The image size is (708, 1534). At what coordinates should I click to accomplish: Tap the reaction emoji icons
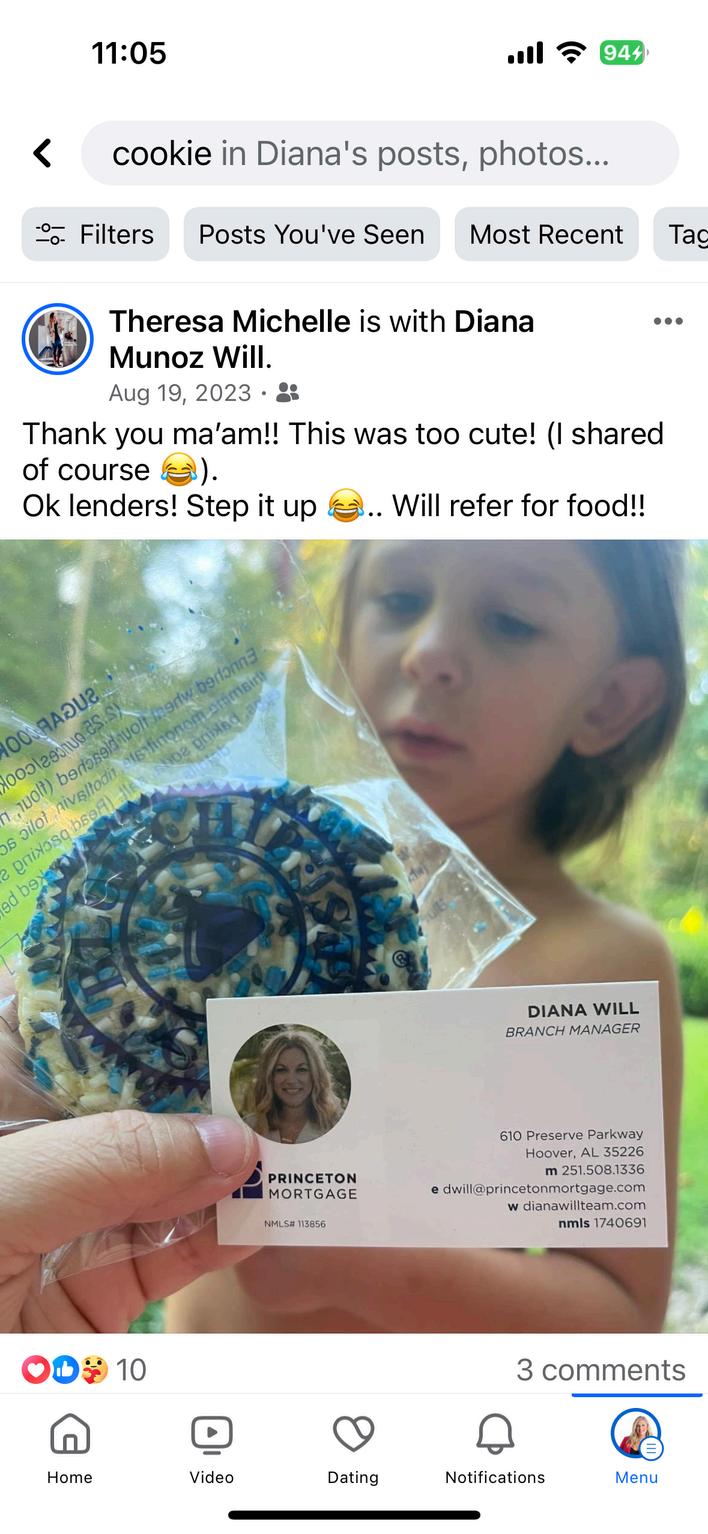65,1369
